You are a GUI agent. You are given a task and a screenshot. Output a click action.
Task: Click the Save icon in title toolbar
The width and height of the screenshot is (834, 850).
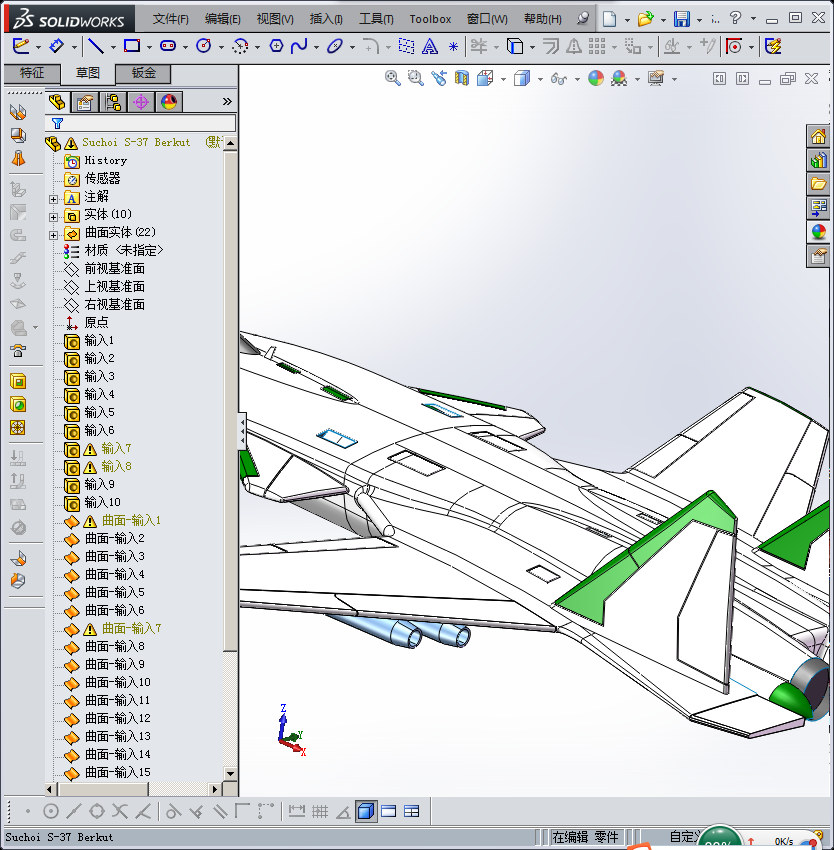click(682, 19)
